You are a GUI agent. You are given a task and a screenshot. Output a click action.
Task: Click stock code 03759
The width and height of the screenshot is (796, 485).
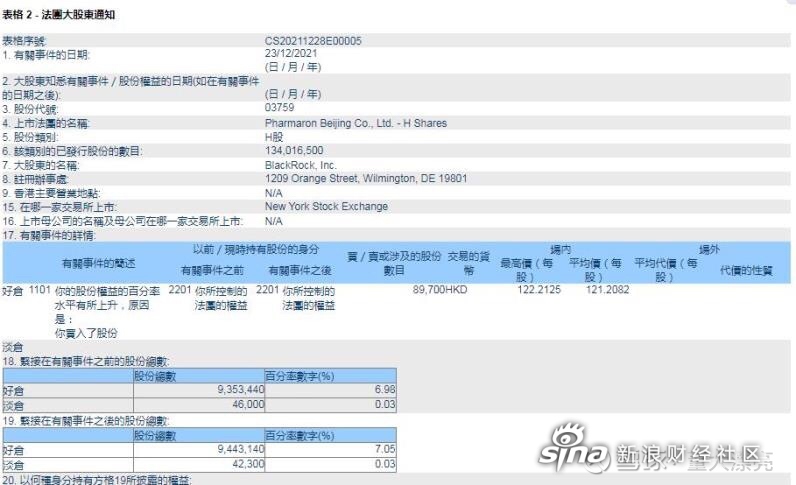(279, 108)
